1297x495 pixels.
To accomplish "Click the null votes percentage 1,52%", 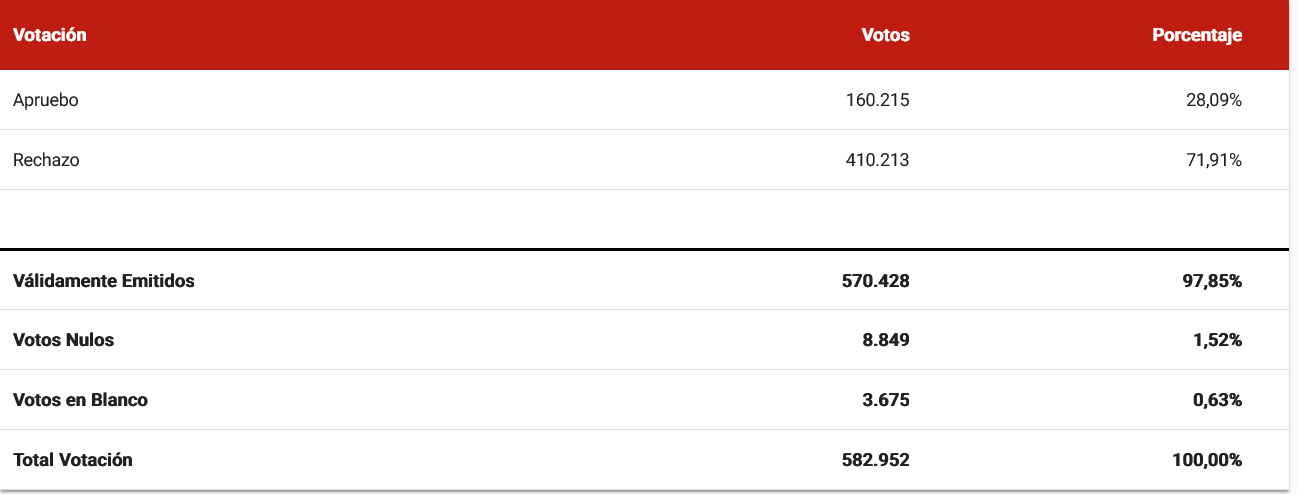I will point(1215,340).
